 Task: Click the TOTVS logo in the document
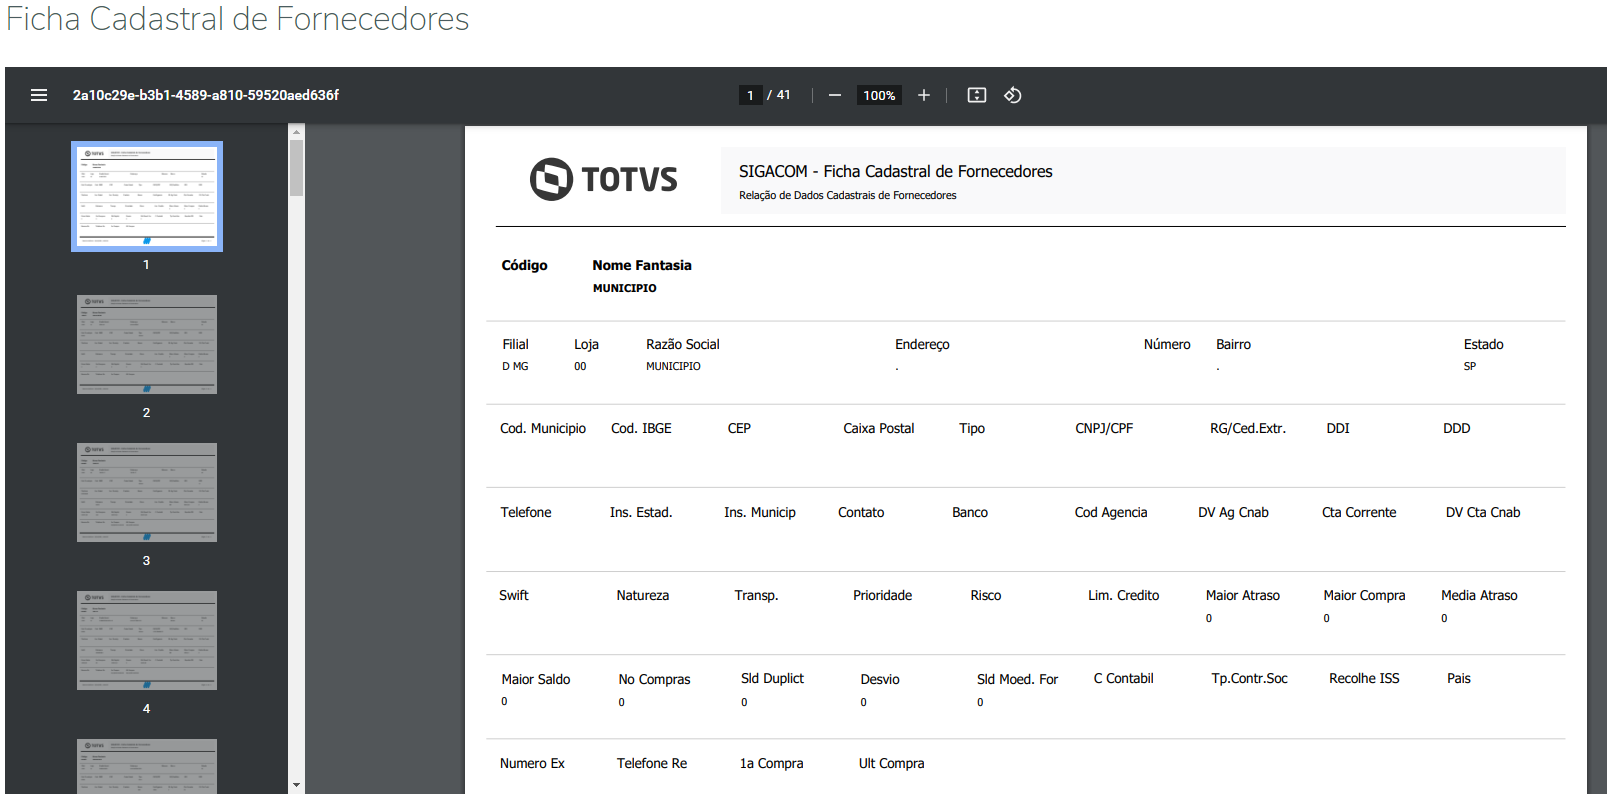603,179
